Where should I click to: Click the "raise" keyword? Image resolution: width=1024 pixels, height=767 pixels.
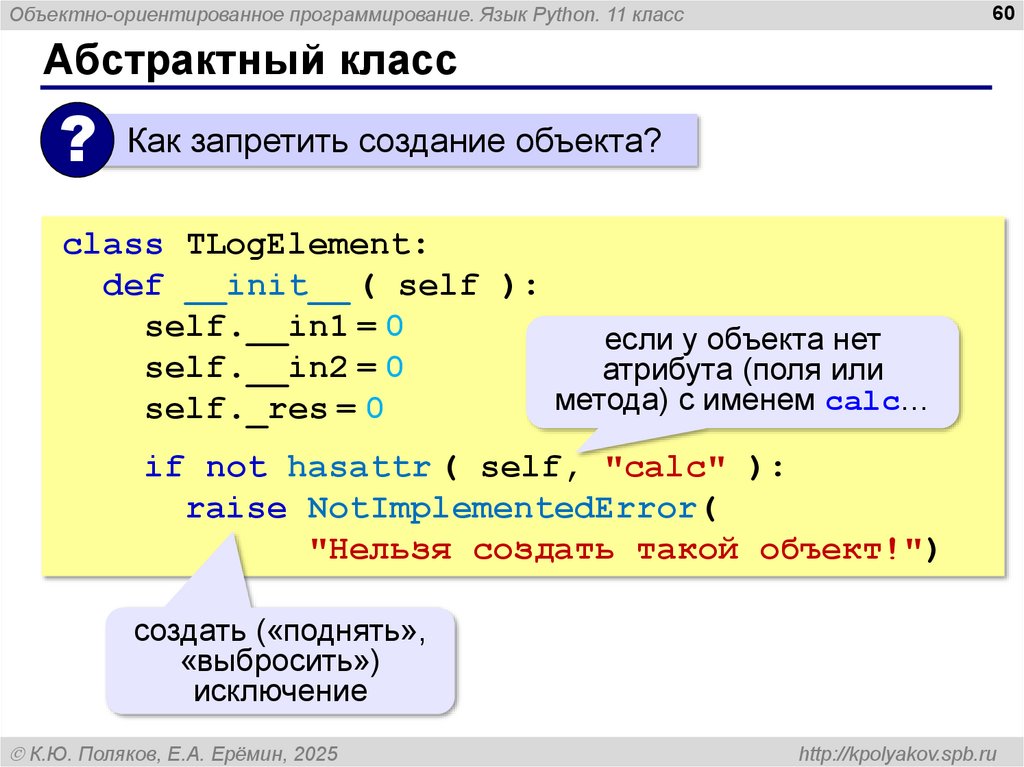pyautogui.click(x=236, y=508)
